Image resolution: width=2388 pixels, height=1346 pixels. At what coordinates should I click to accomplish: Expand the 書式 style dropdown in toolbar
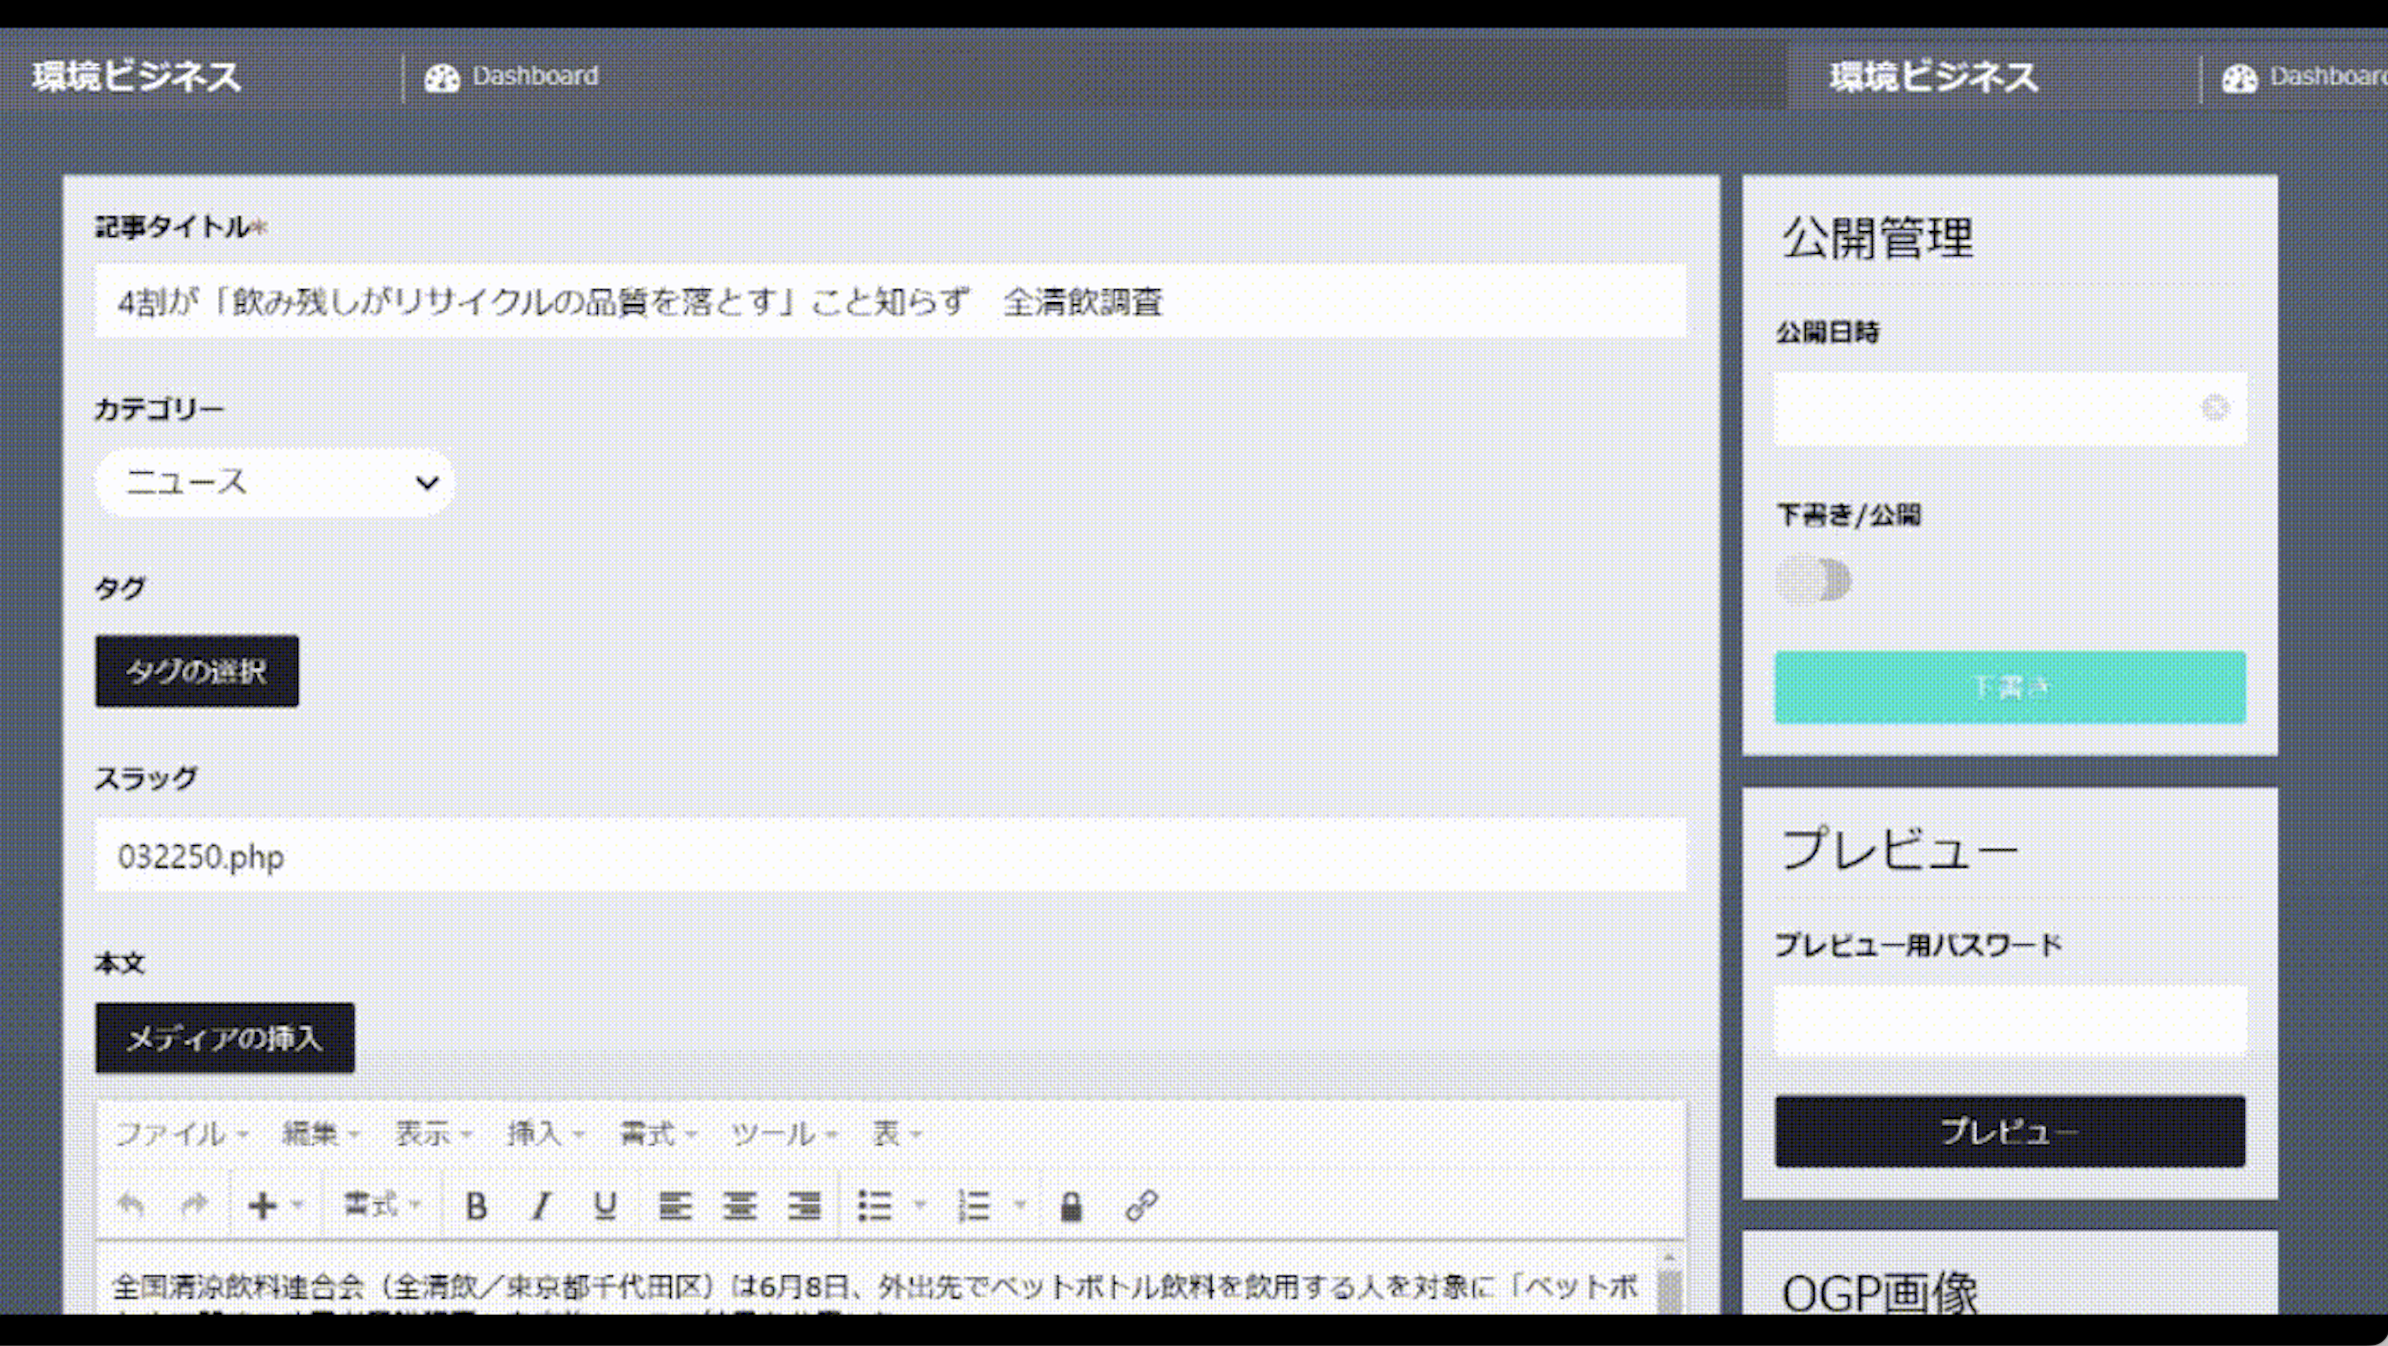tap(380, 1205)
